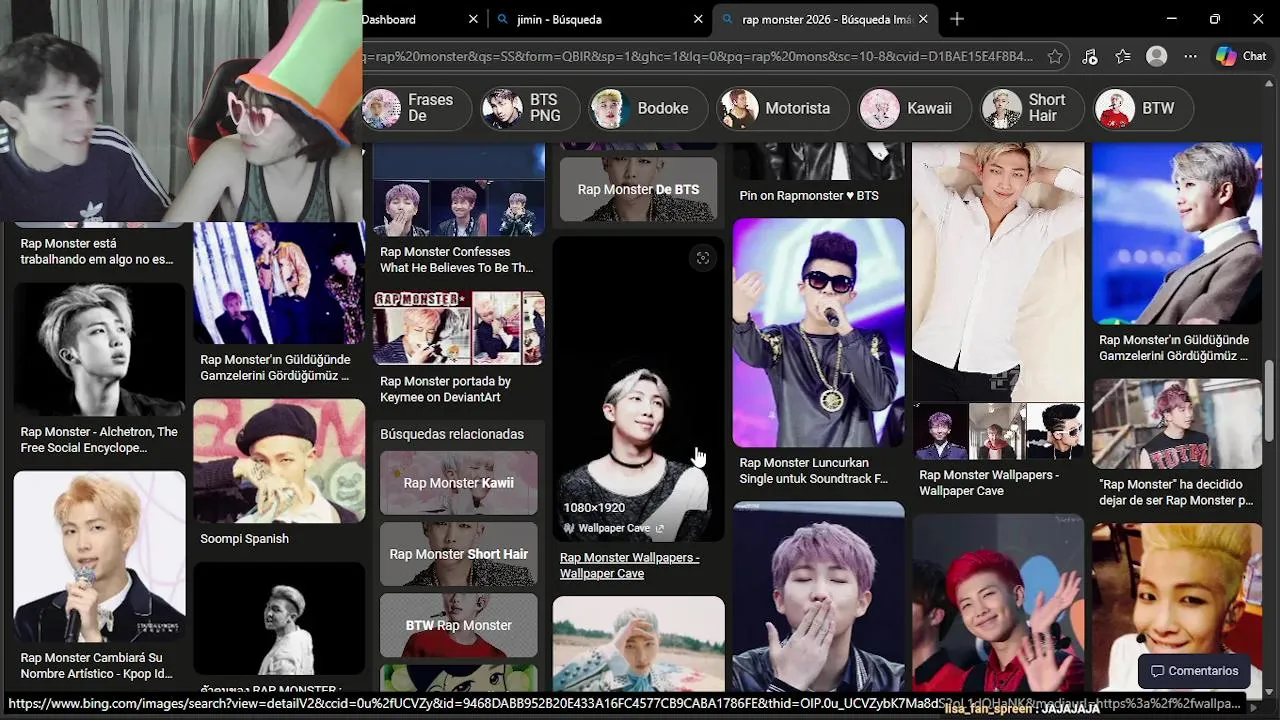Viewport: 1280px width, 720px height.
Task: Open the RAP MONSTER collage thumbnail
Action: (x=459, y=328)
